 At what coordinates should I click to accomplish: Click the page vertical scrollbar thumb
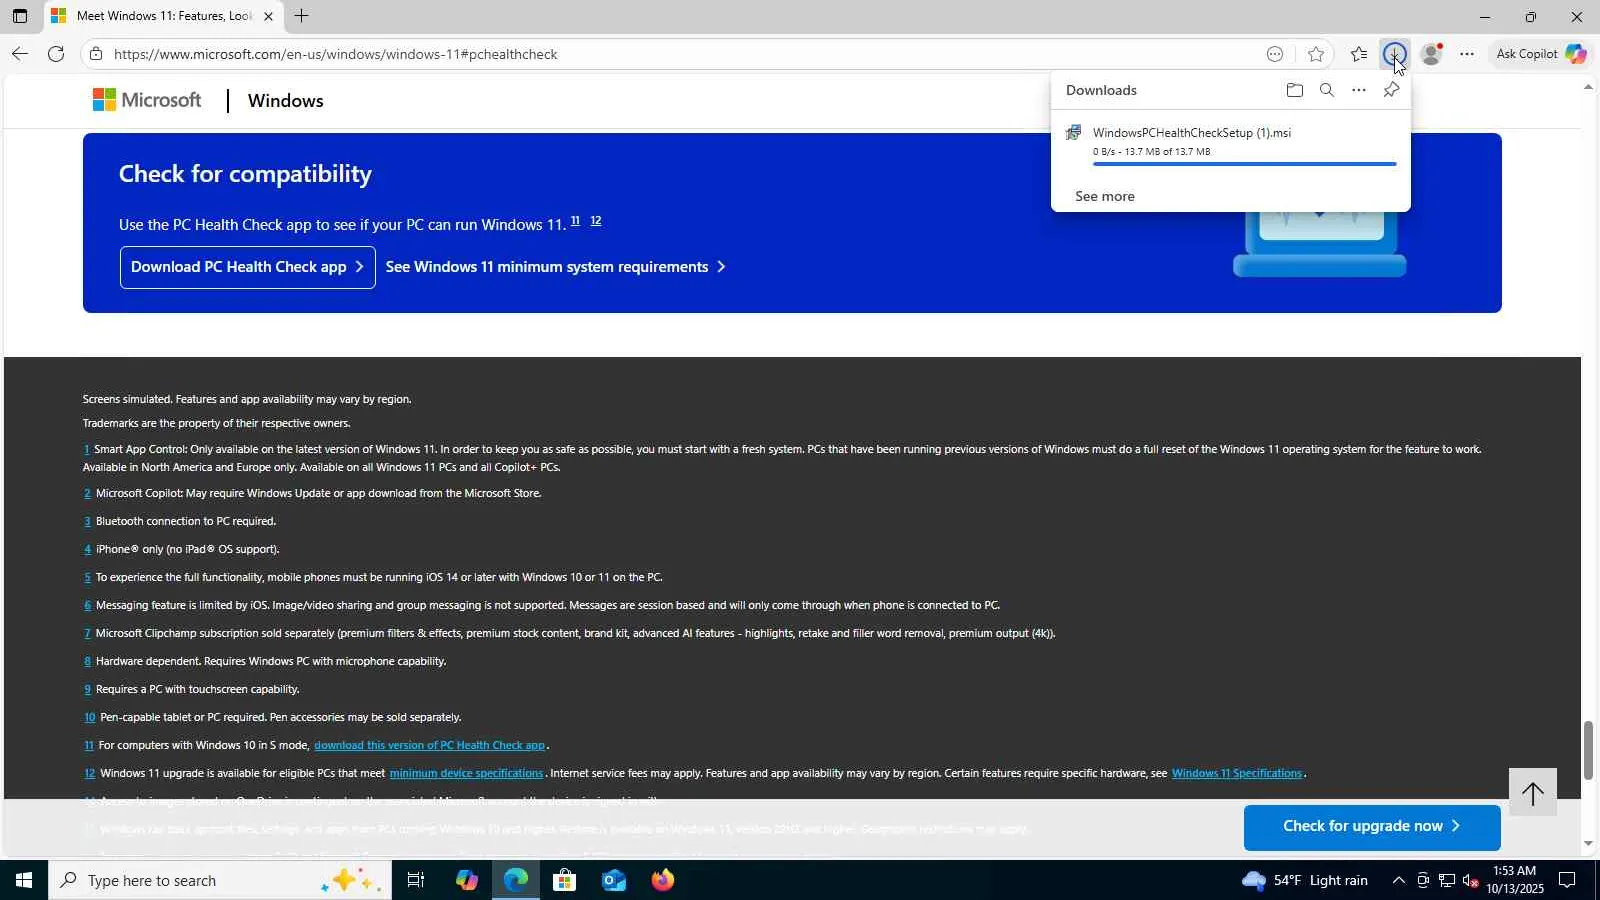tap(1588, 750)
